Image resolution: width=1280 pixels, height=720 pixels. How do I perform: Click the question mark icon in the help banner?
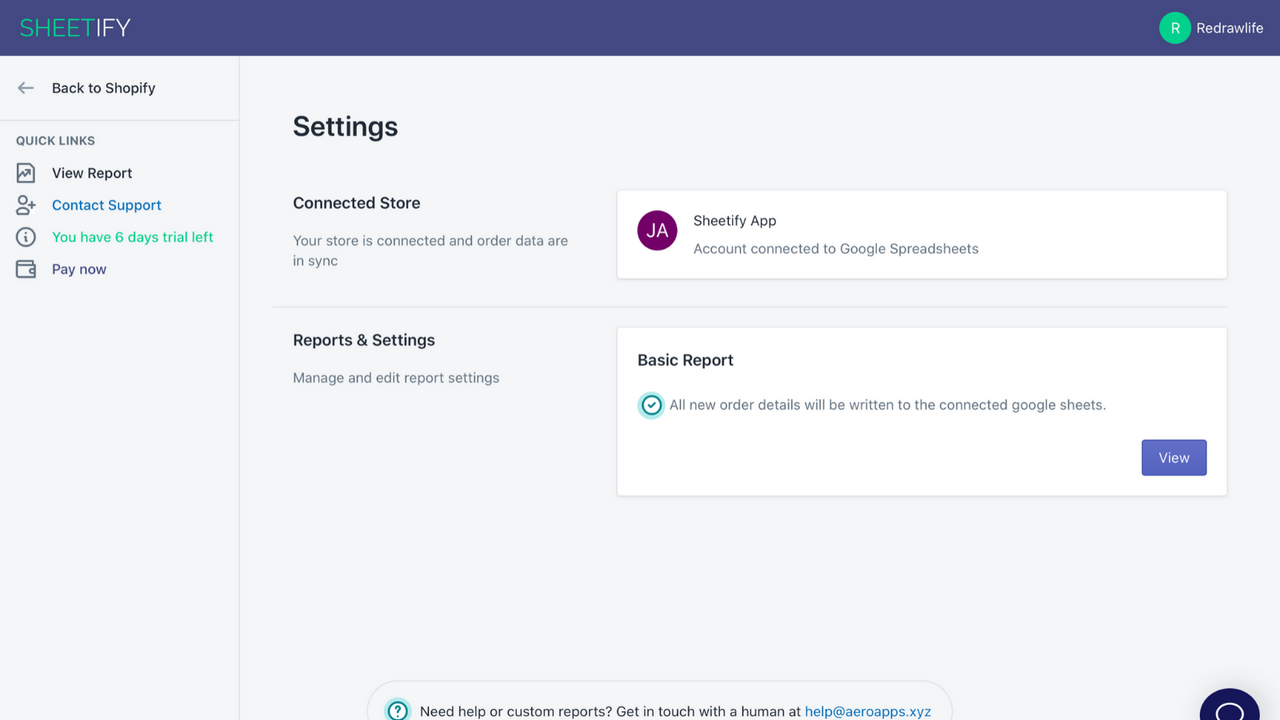397,710
